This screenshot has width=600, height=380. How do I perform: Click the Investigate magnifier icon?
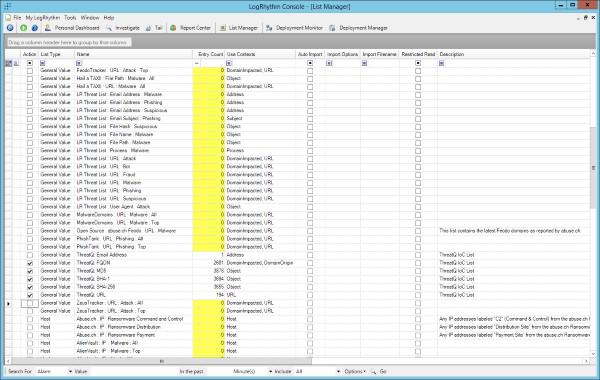click(x=109, y=28)
